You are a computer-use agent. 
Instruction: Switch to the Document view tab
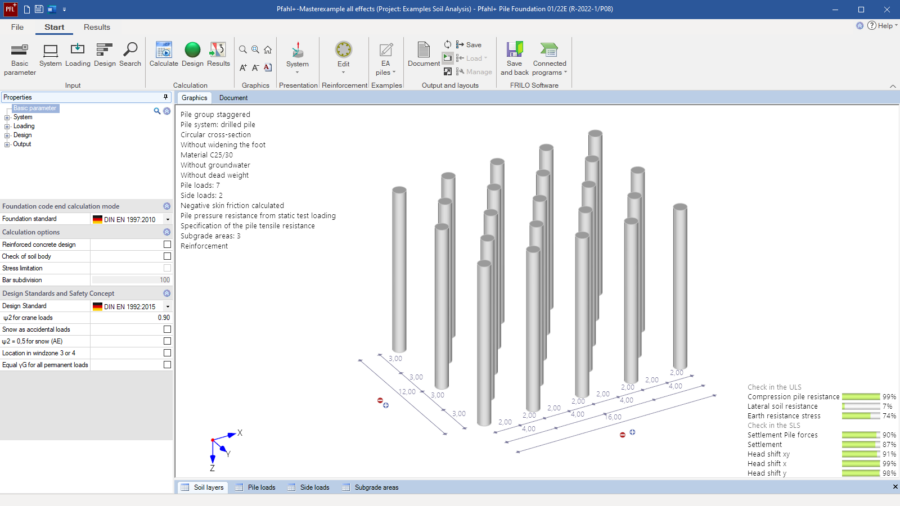tap(233, 98)
